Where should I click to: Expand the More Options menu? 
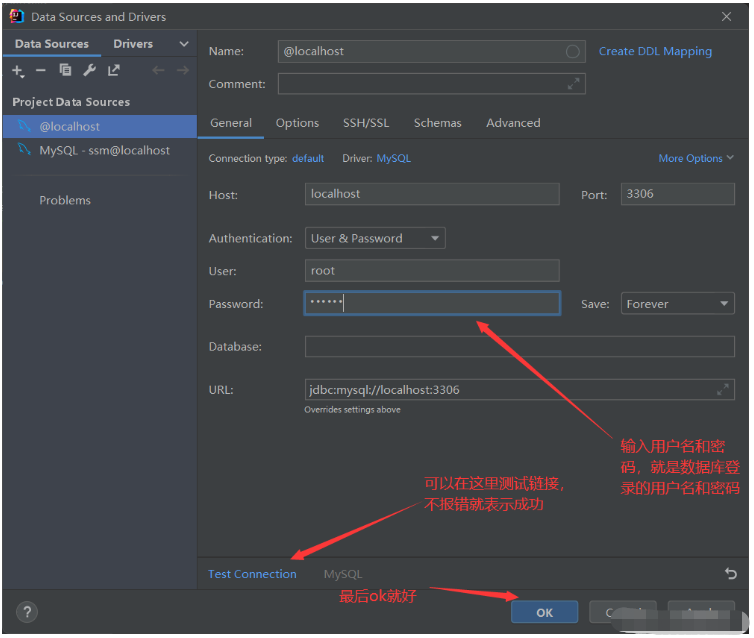[x=695, y=158]
